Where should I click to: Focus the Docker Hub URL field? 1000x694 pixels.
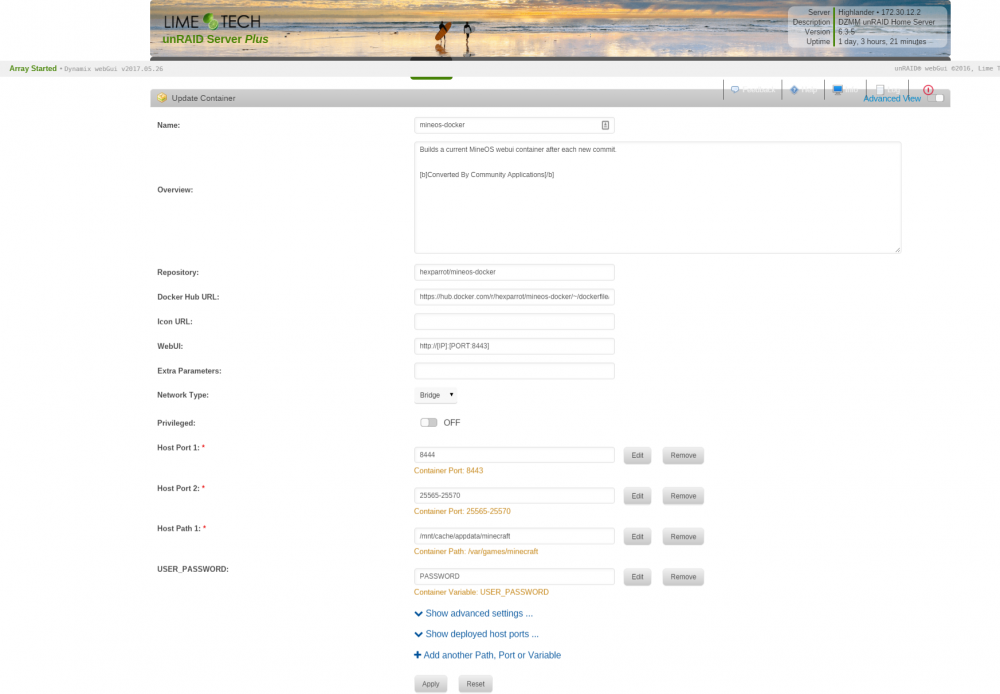[x=514, y=297]
